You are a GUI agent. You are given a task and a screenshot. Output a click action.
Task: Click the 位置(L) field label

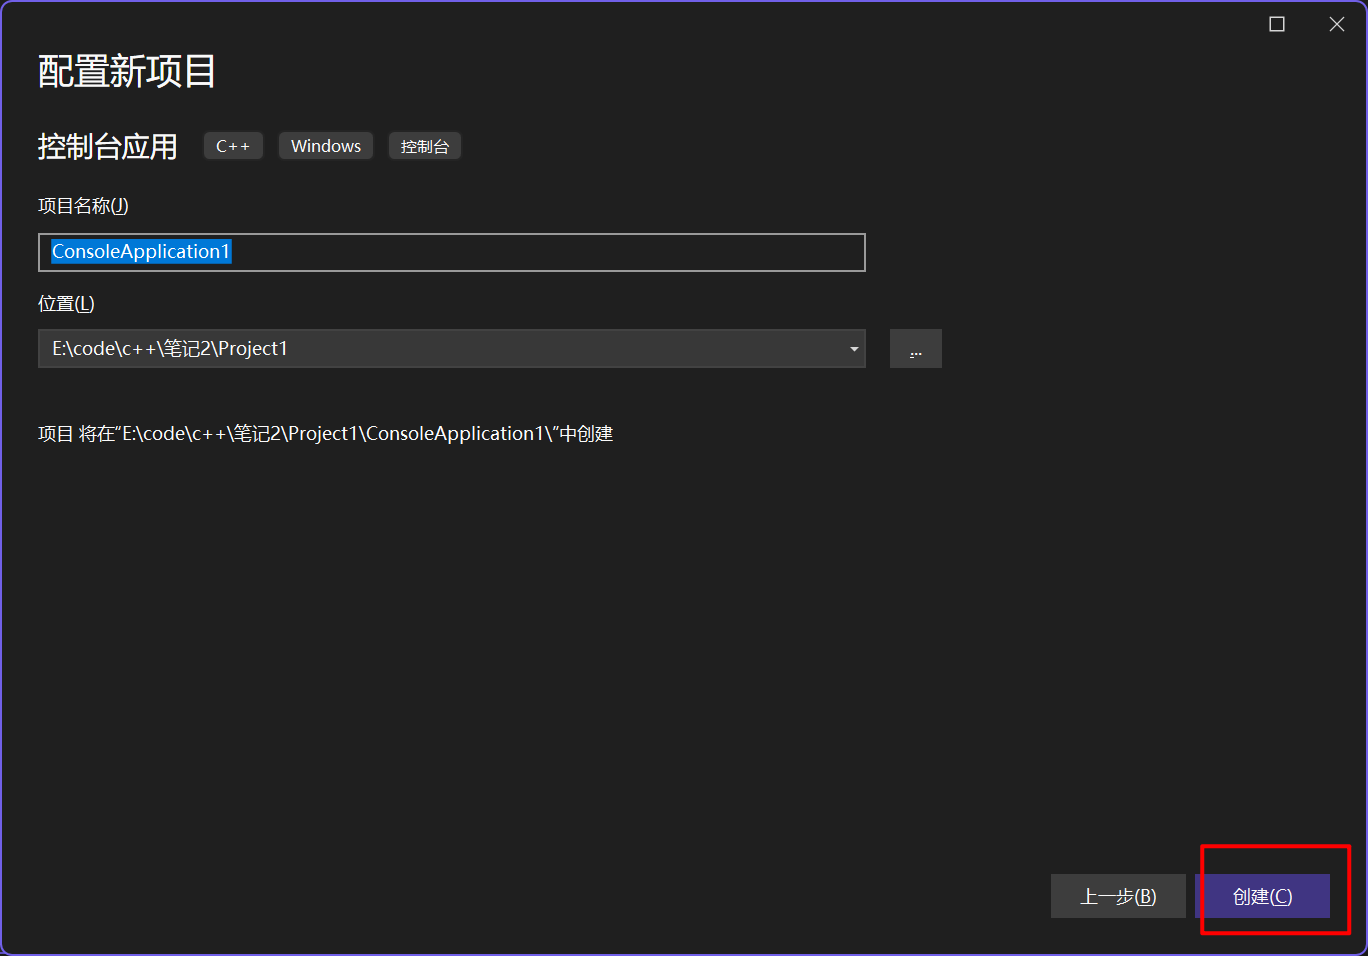click(66, 304)
